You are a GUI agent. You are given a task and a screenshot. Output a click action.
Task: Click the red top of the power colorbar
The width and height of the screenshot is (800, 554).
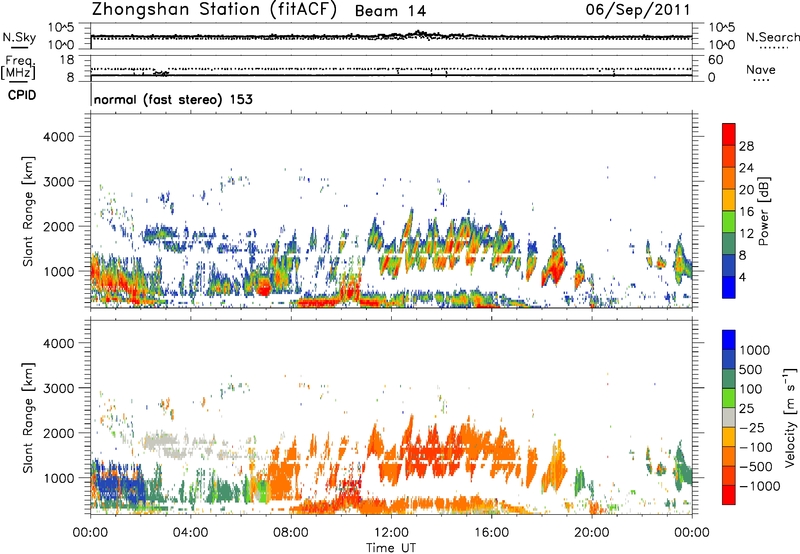click(x=729, y=134)
